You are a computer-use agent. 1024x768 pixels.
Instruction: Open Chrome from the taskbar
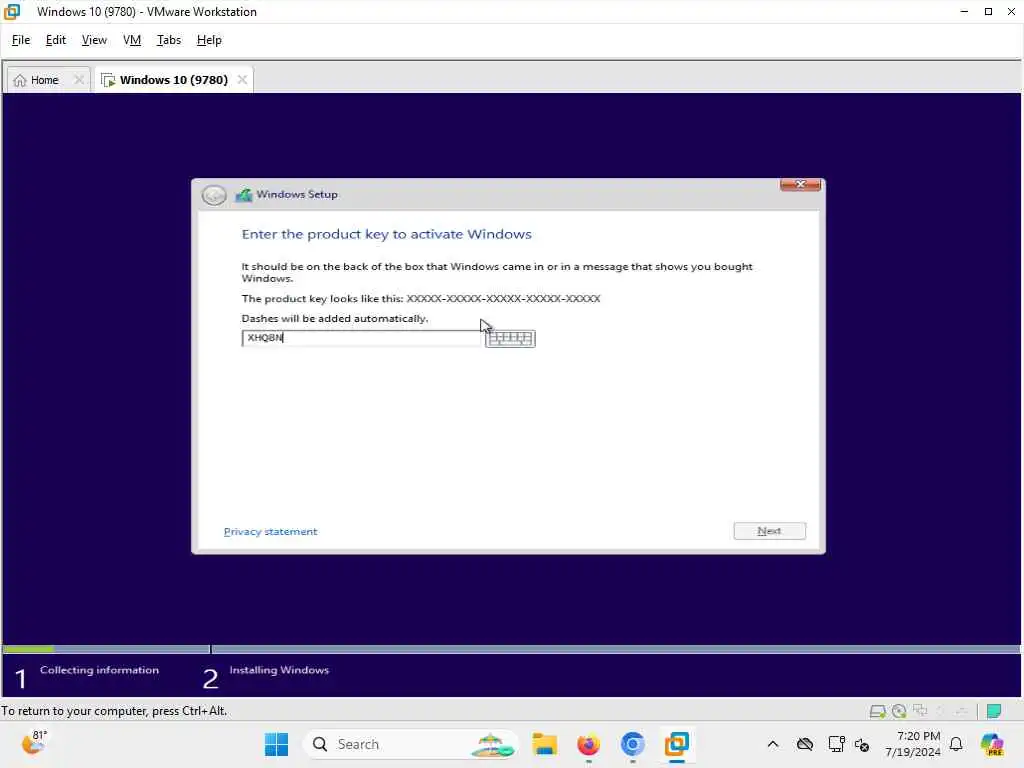tap(632, 744)
